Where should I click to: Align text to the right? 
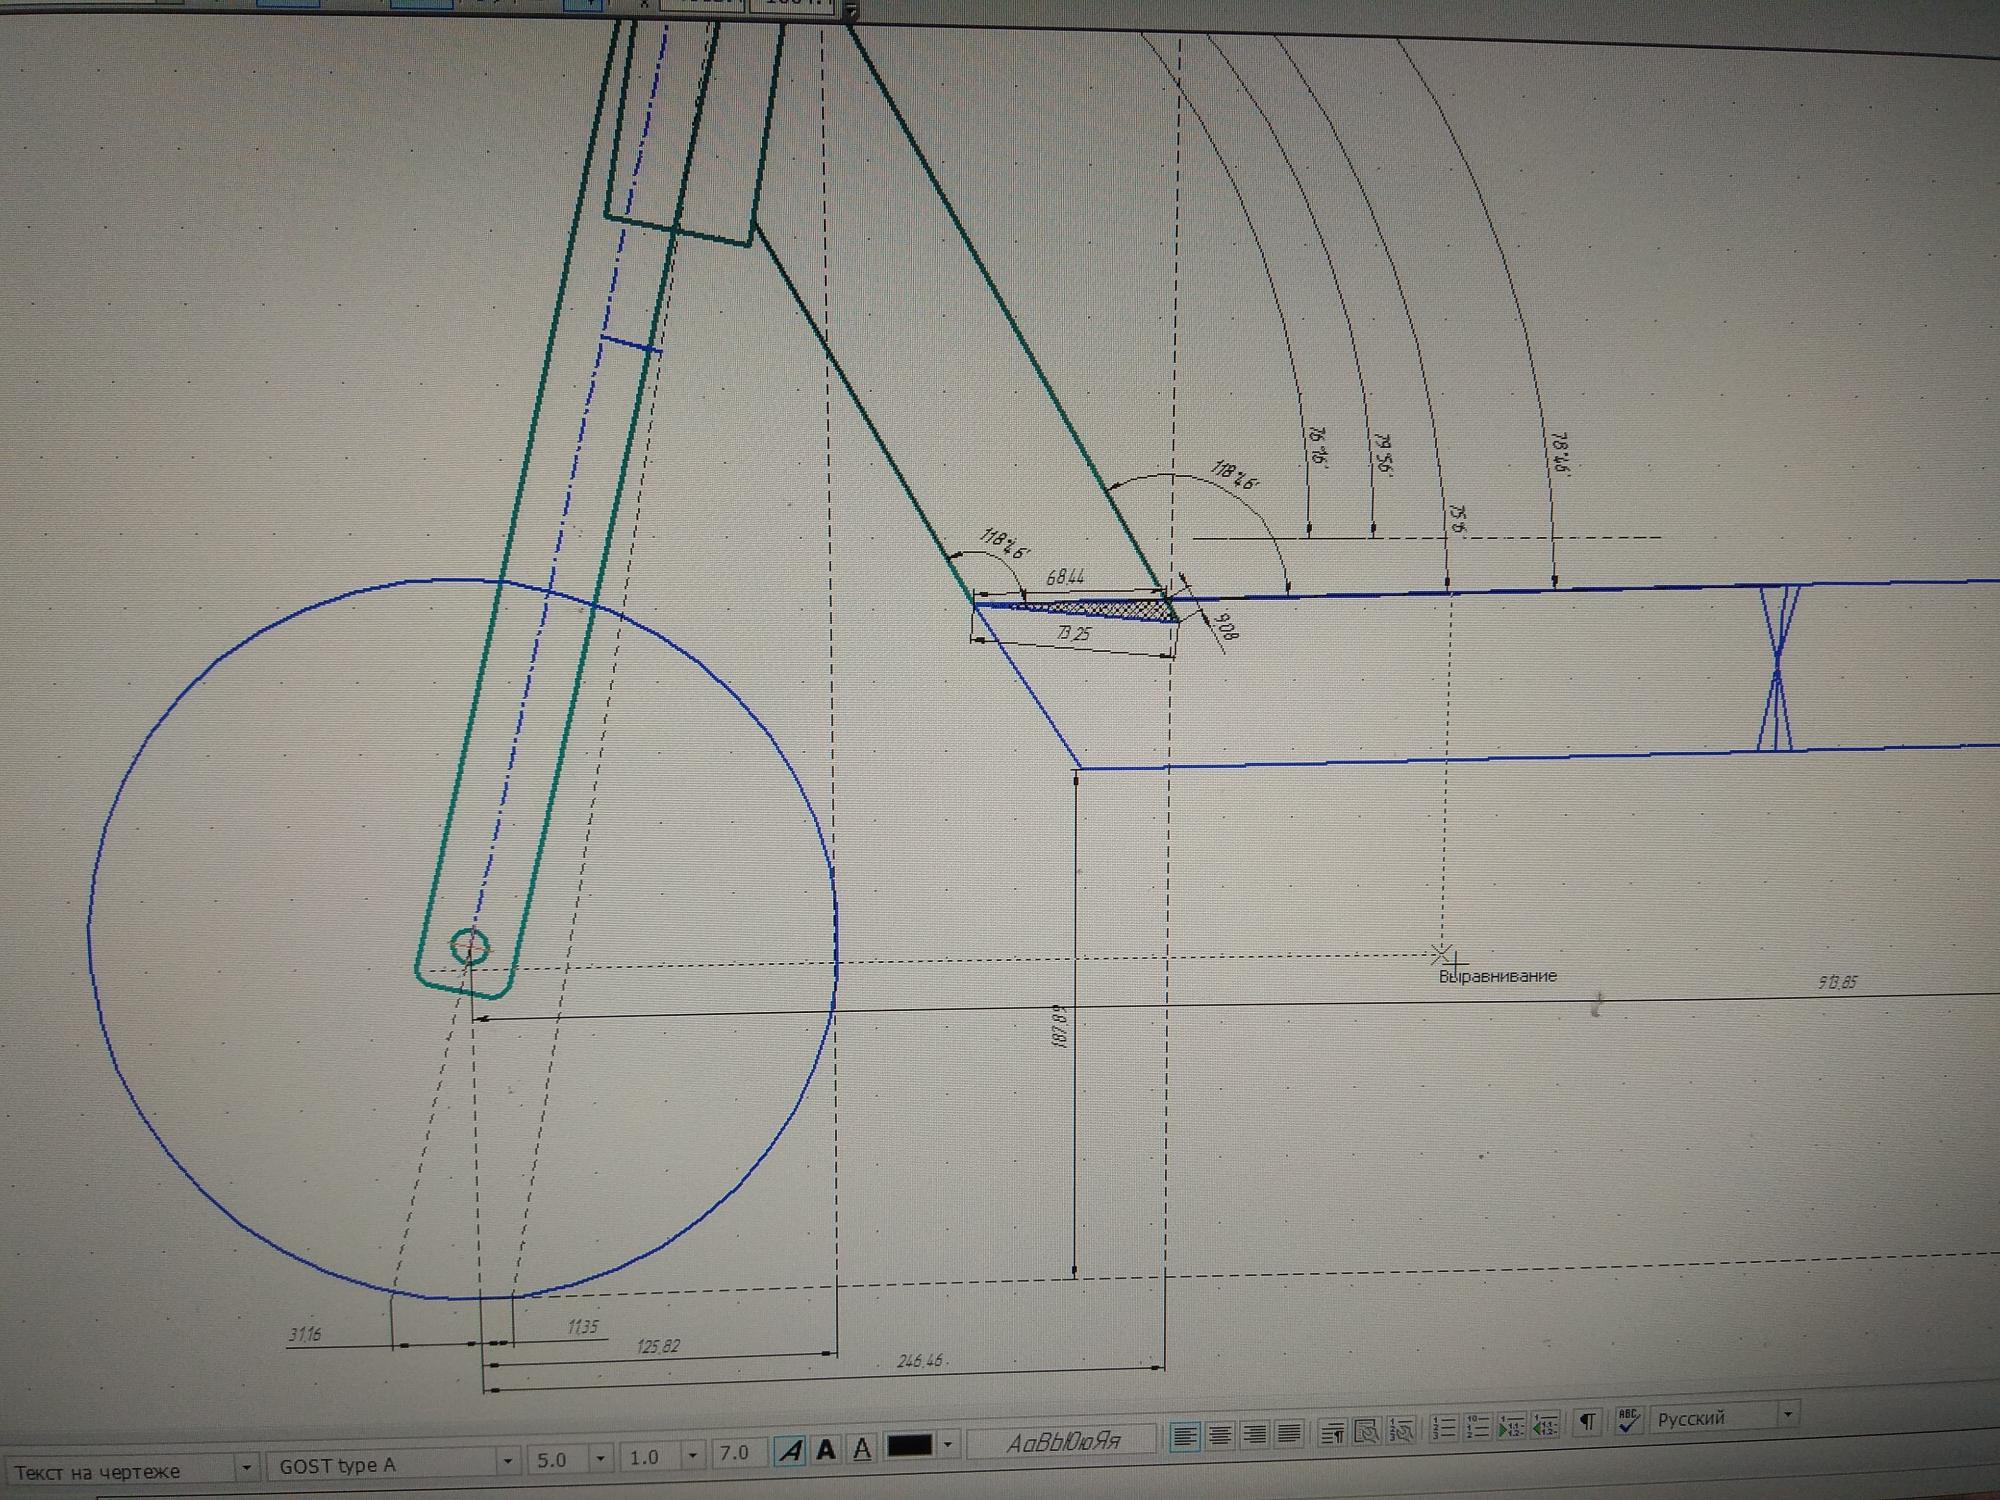click(1254, 1435)
